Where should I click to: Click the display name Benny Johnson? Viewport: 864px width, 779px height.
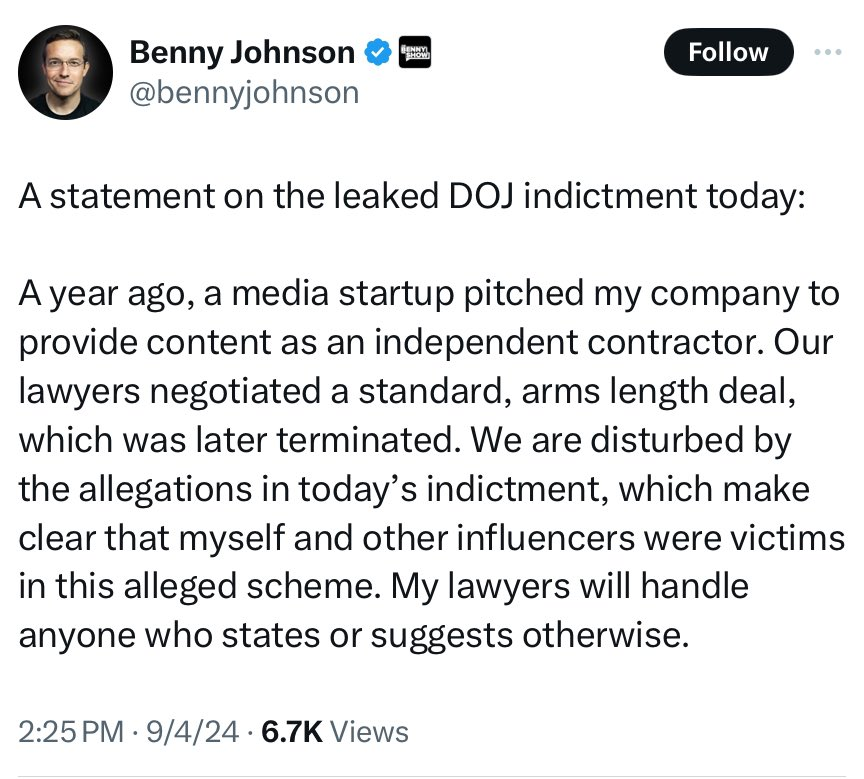(x=242, y=53)
